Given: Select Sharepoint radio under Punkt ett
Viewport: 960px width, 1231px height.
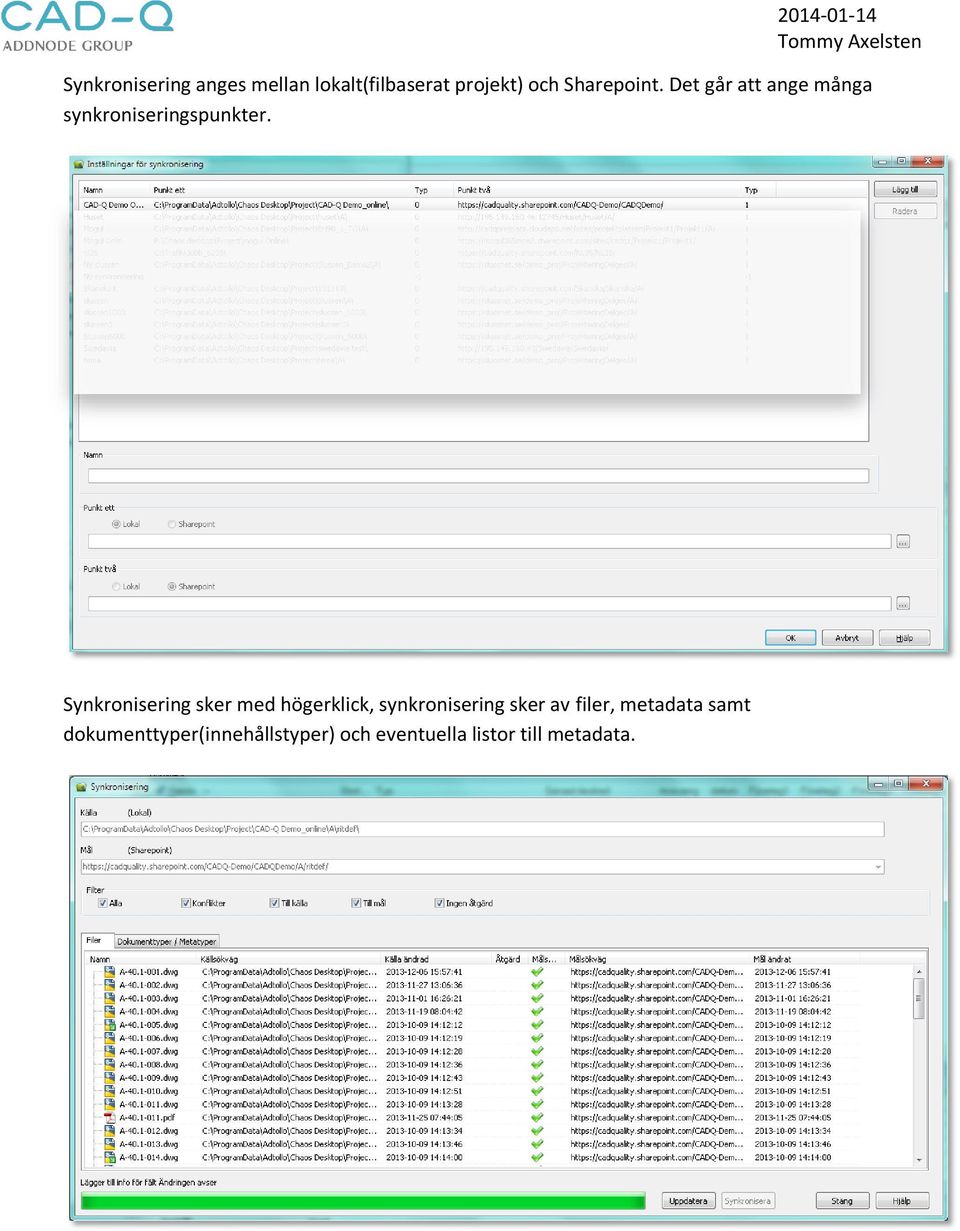Looking at the screenshot, I should [172, 524].
